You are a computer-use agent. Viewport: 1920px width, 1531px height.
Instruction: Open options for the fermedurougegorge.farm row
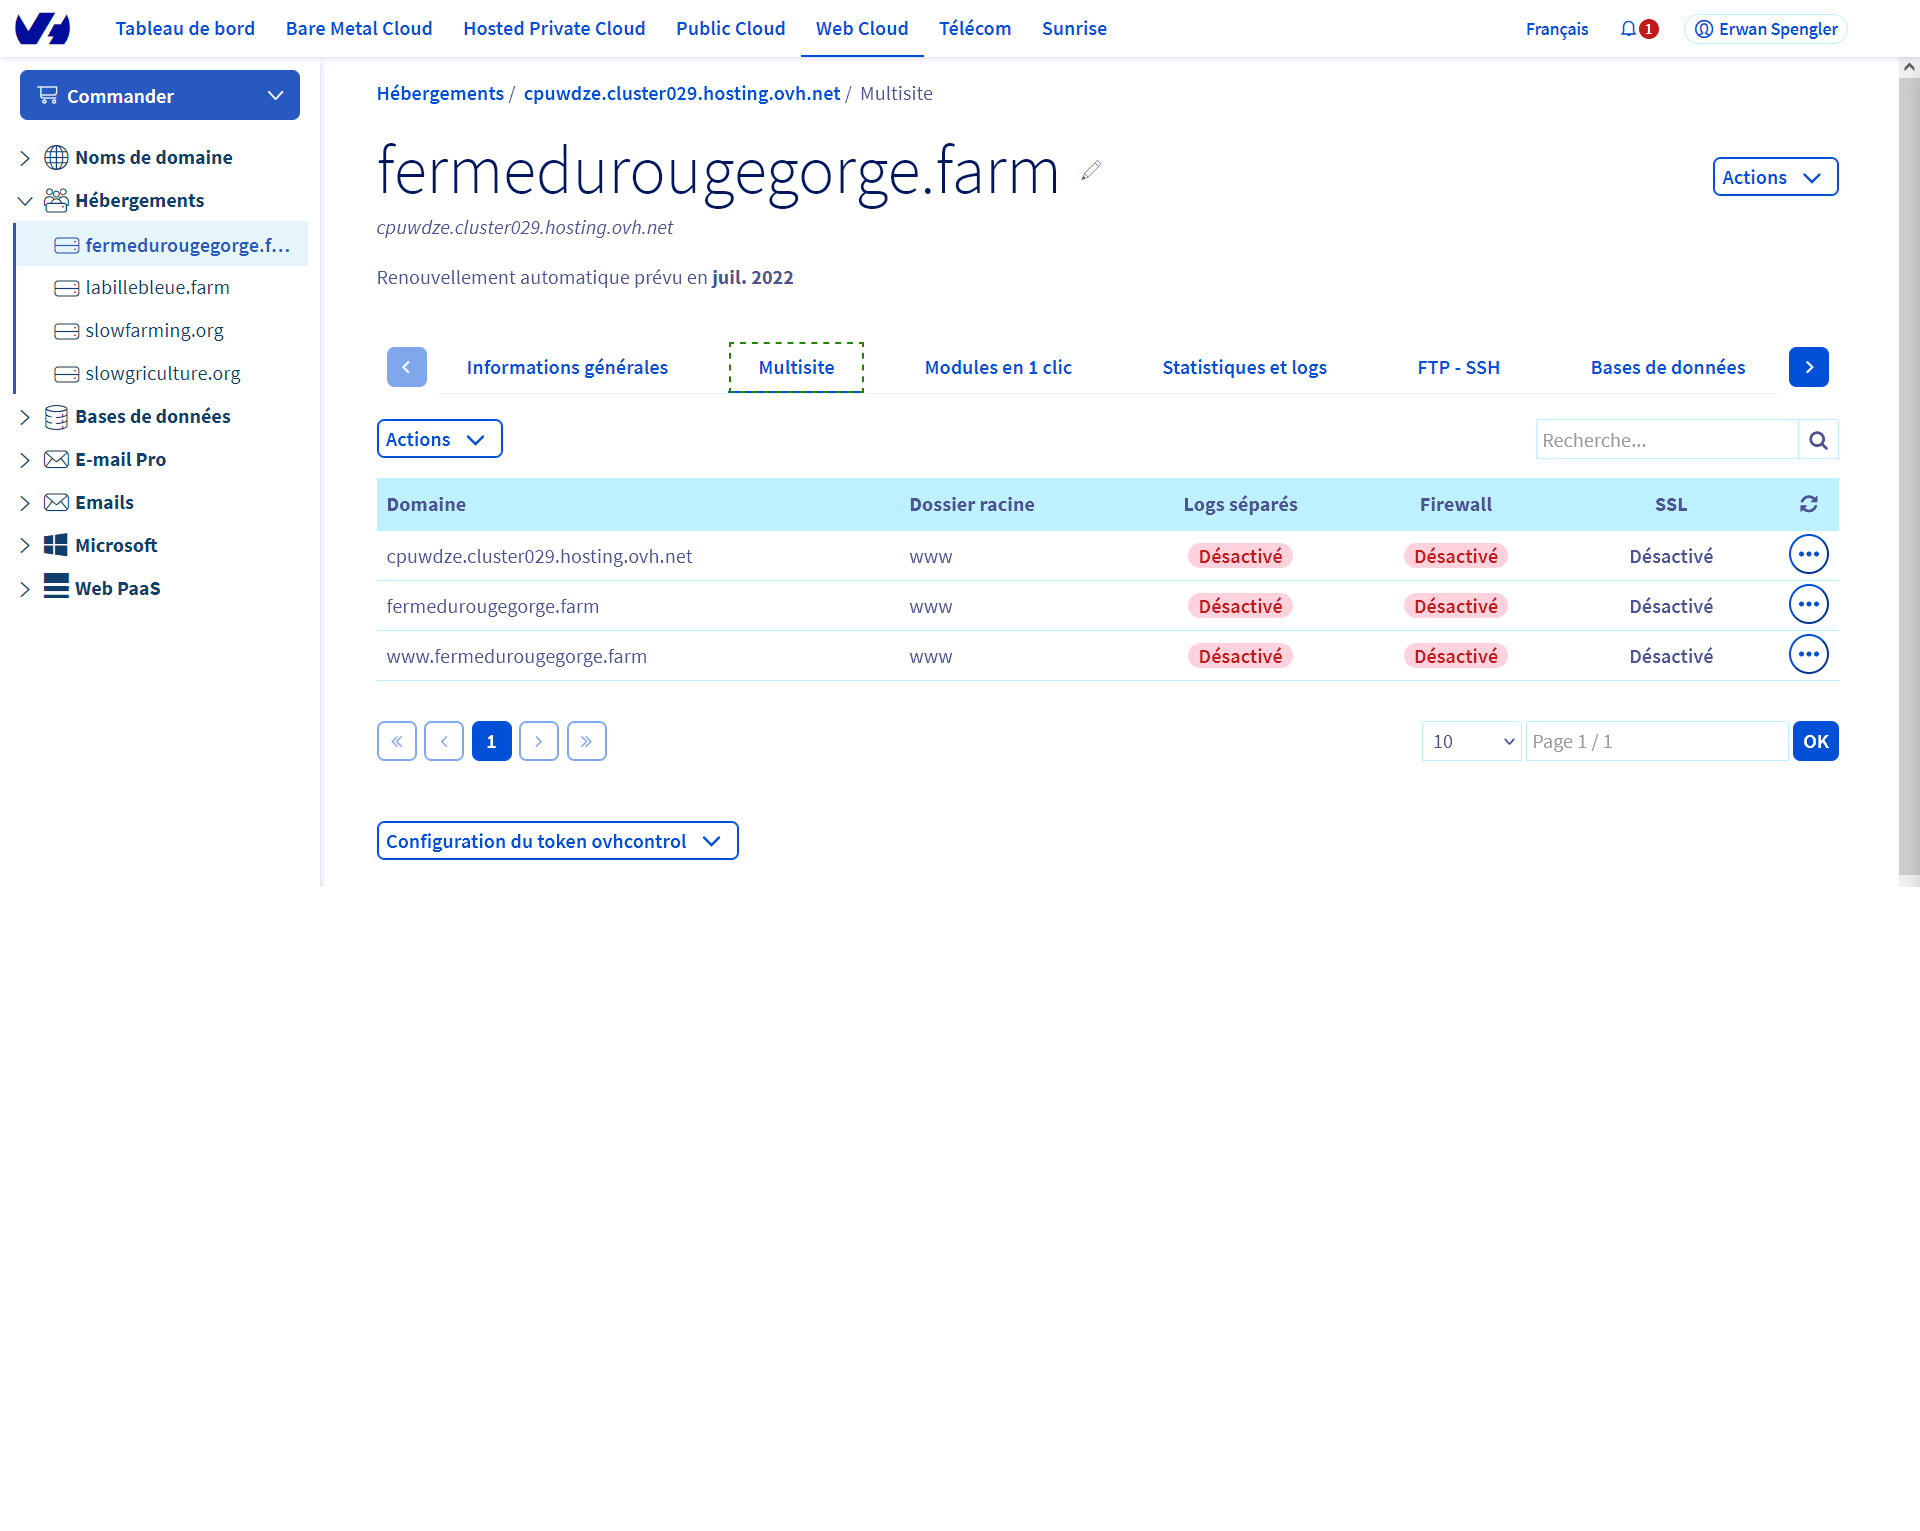(x=1808, y=605)
